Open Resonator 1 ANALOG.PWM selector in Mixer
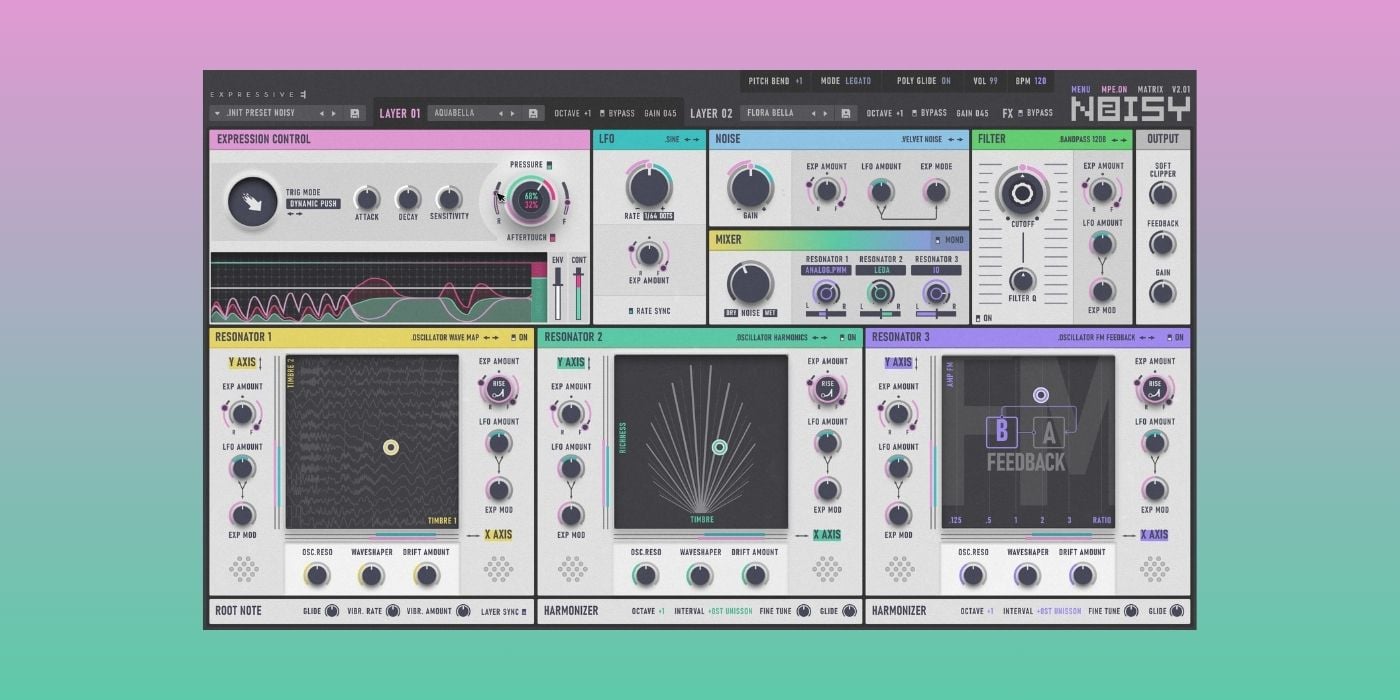Screen dimensions: 1400x700 826,270
